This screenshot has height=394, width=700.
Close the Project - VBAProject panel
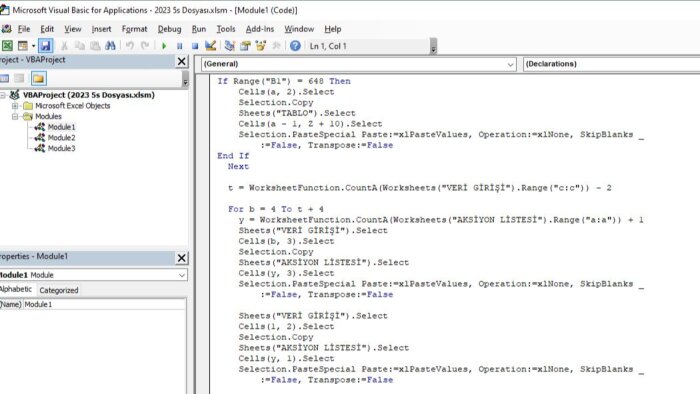tap(181, 61)
